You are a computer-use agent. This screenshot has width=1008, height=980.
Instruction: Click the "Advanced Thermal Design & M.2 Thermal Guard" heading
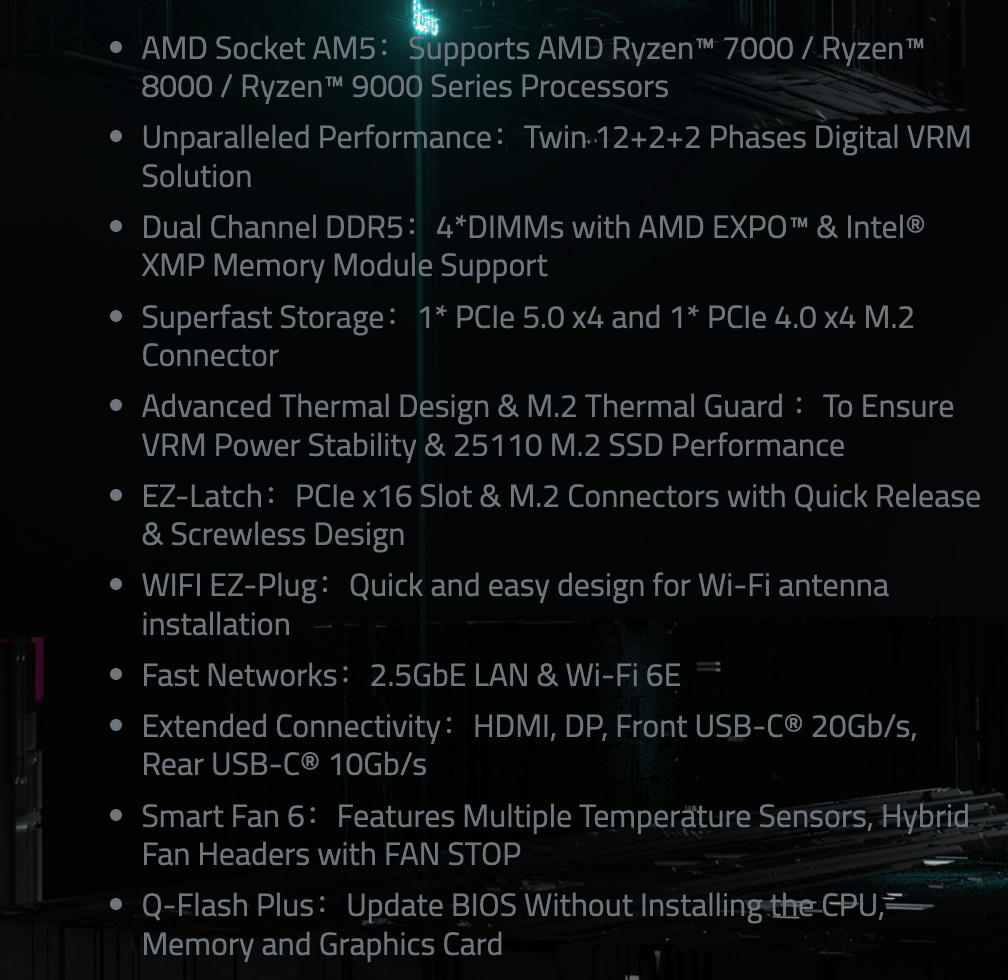[462, 407]
